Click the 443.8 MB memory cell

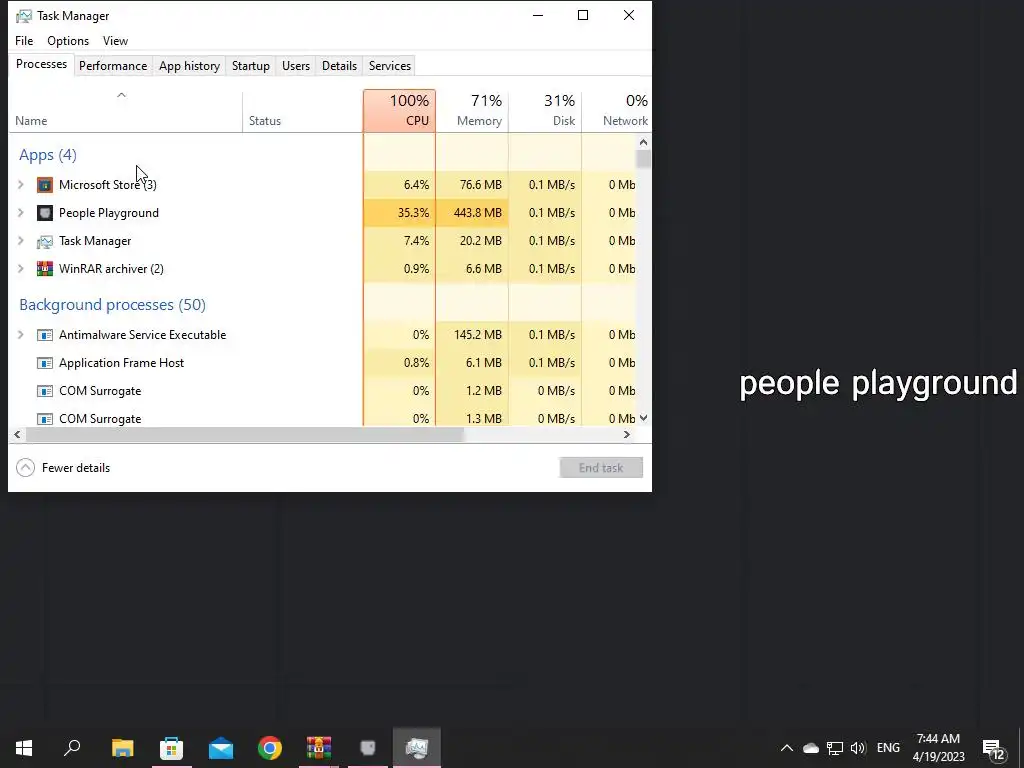[x=472, y=213]
